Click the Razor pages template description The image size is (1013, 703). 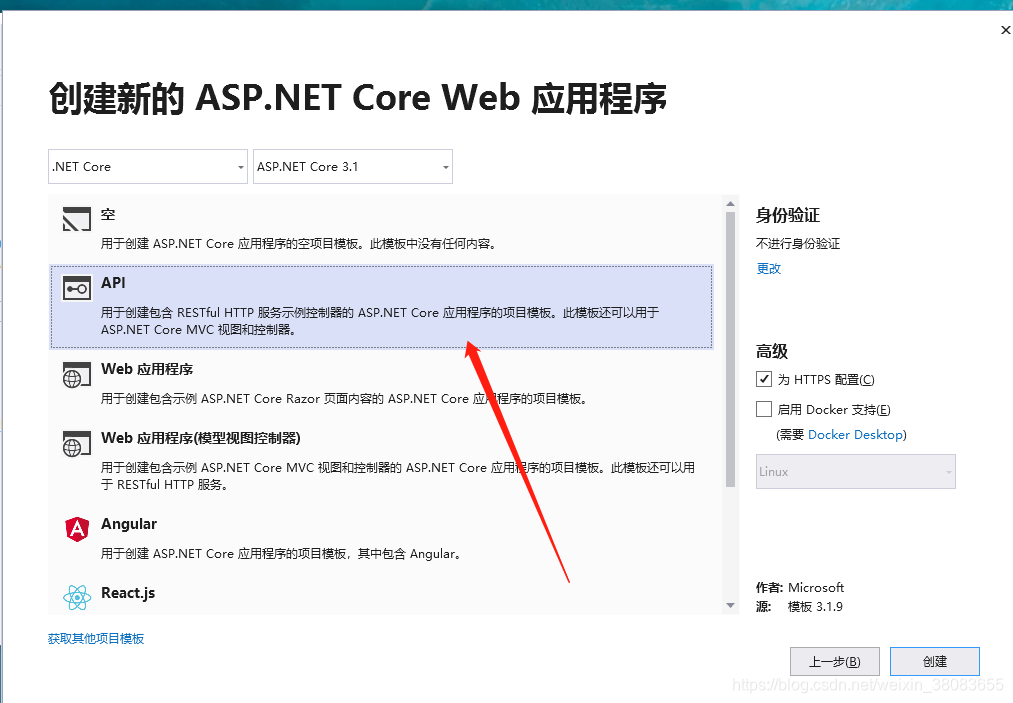[344, 399]
